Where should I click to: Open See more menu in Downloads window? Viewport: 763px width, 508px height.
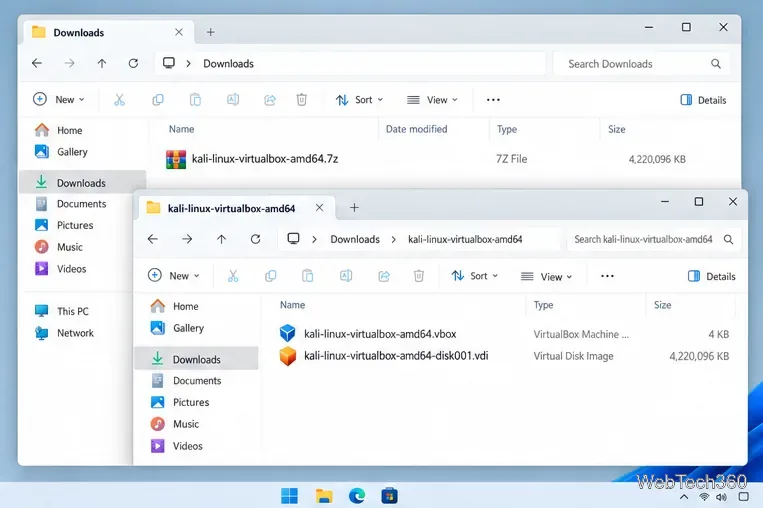click(493, 100)
